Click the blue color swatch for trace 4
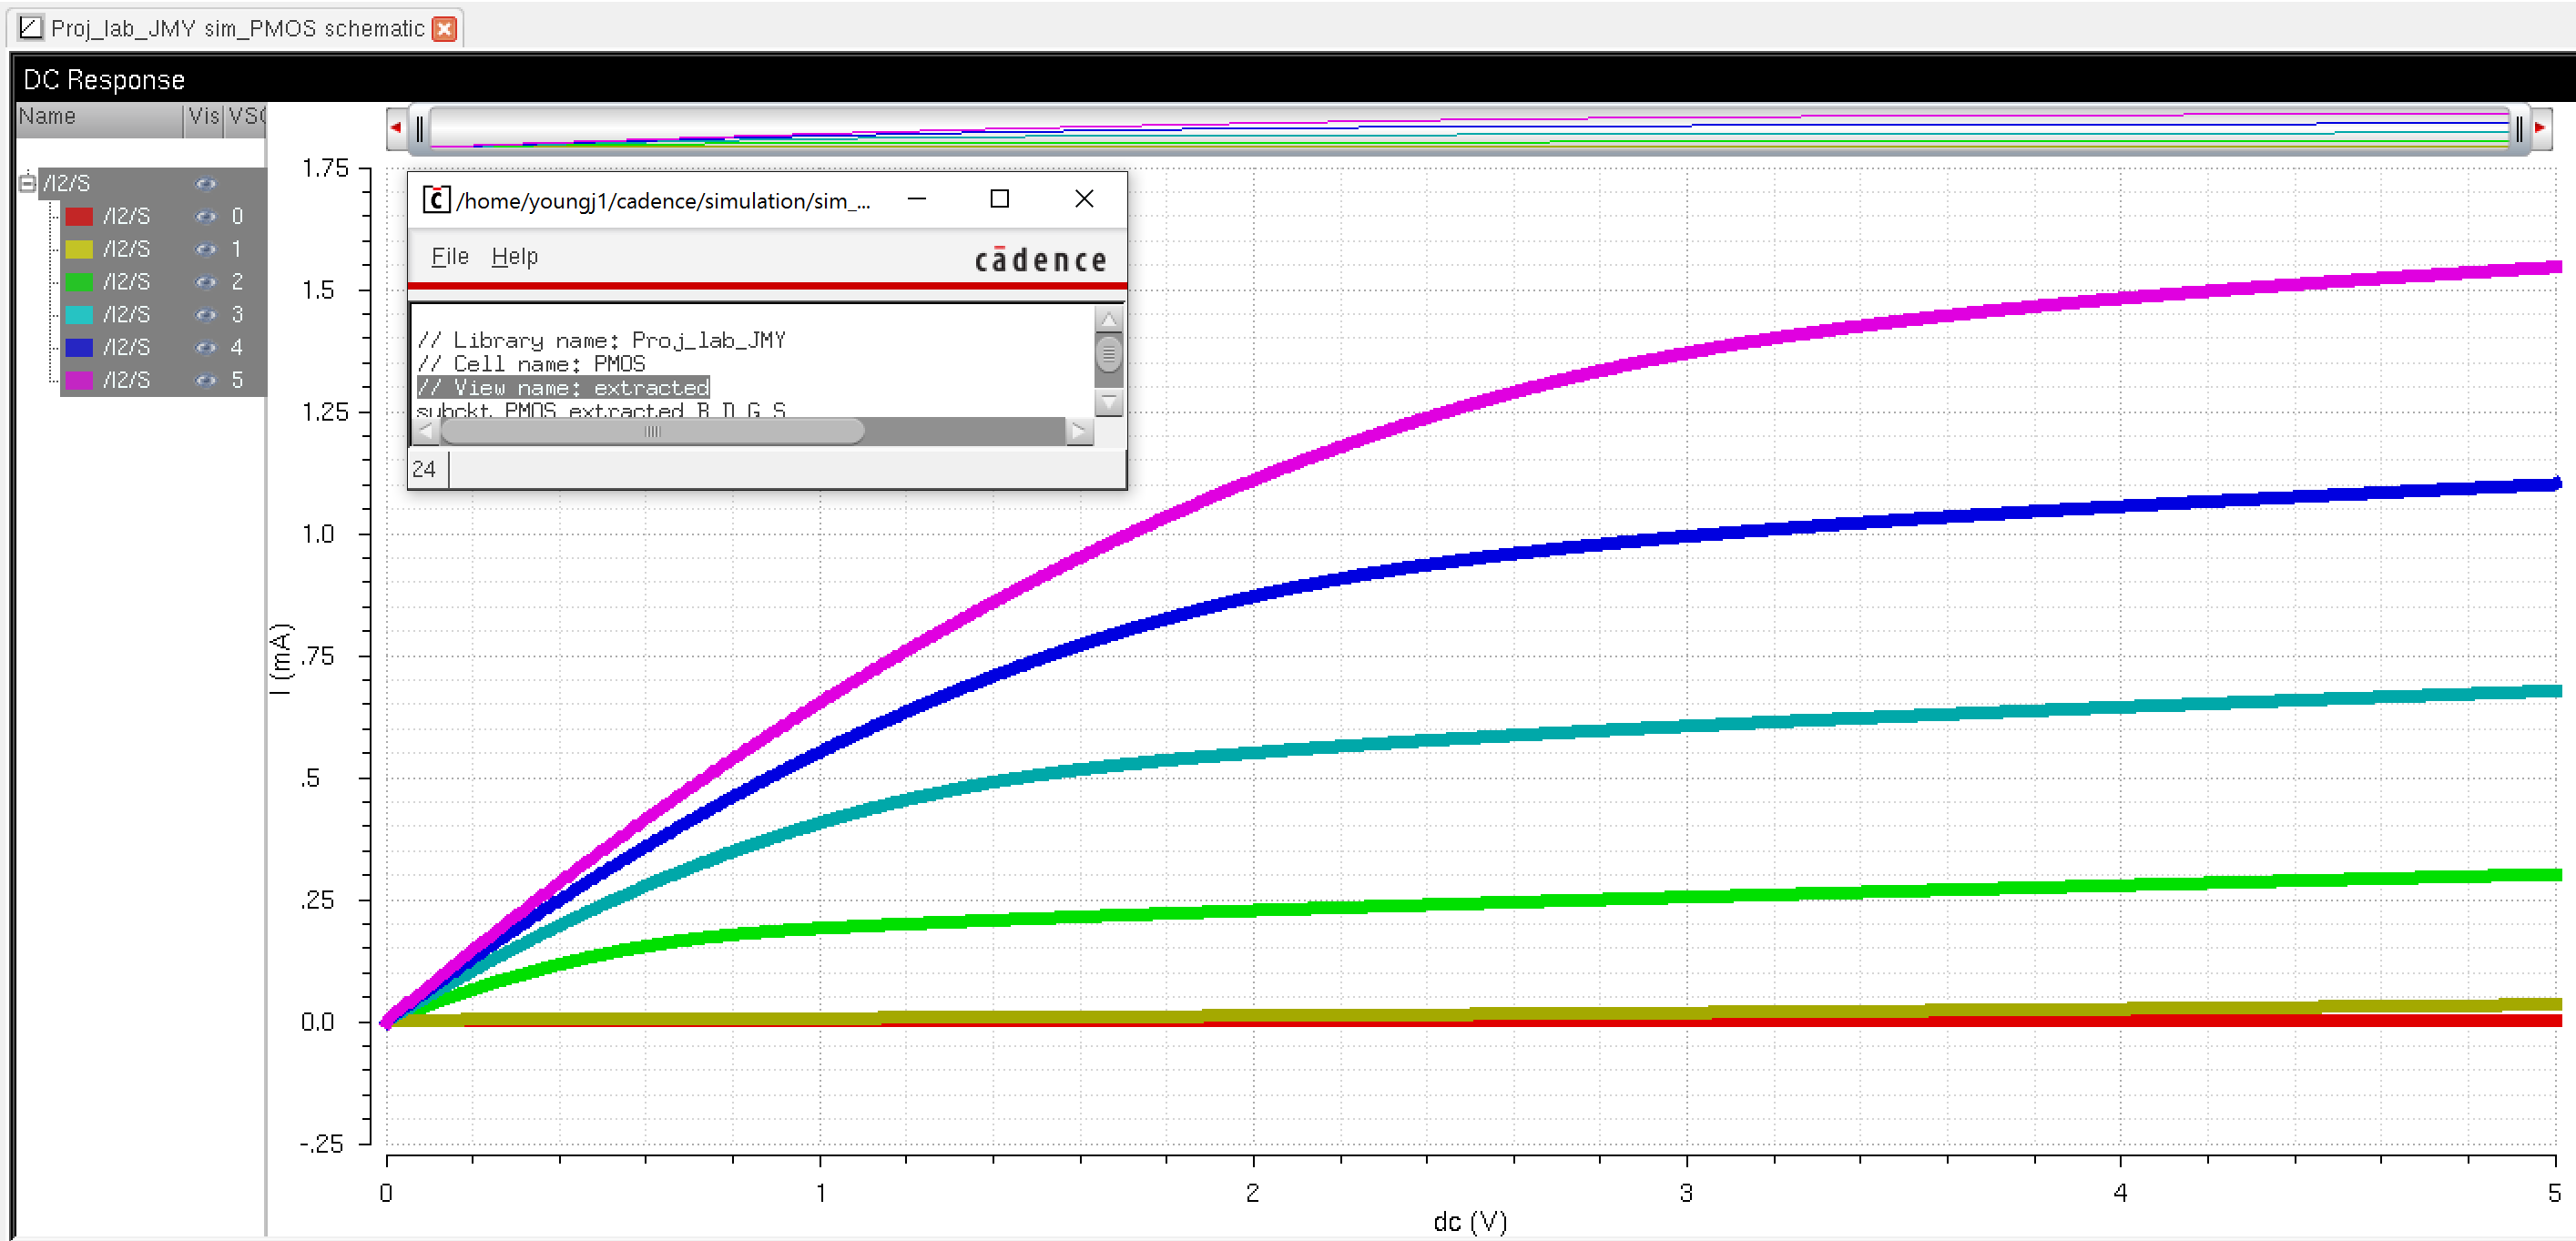 [79, 348]
